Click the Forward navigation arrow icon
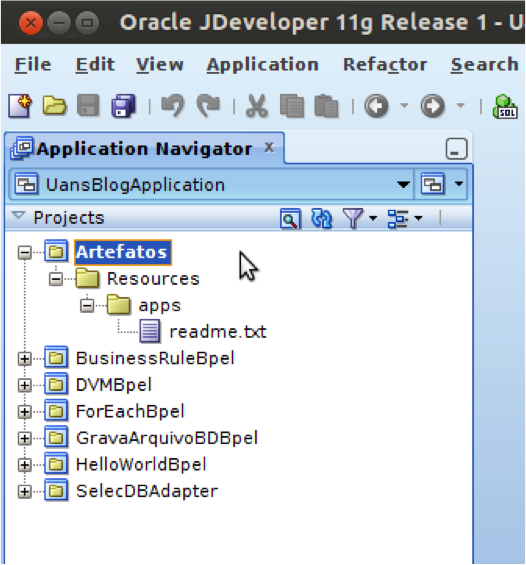This screenshot has width=526, height=565. [x=432, y=106]
